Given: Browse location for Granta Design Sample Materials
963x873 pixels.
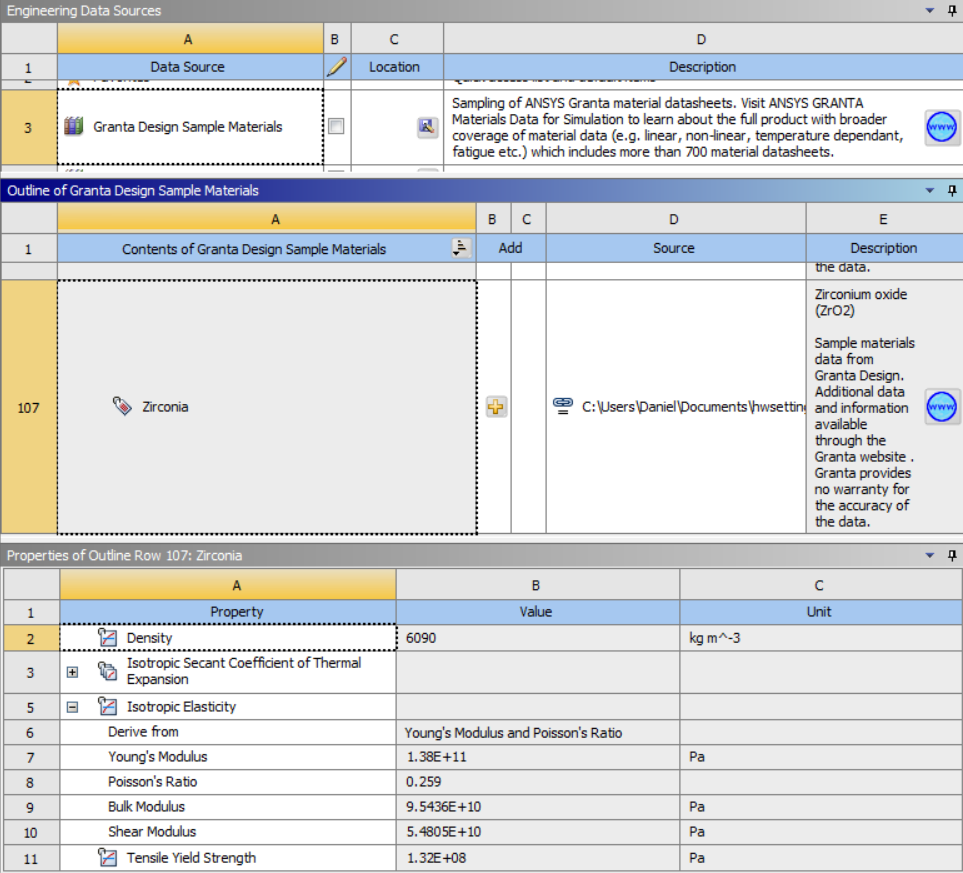Looking at the screenshot, I should pyautogui.click(x=427, y=127).
